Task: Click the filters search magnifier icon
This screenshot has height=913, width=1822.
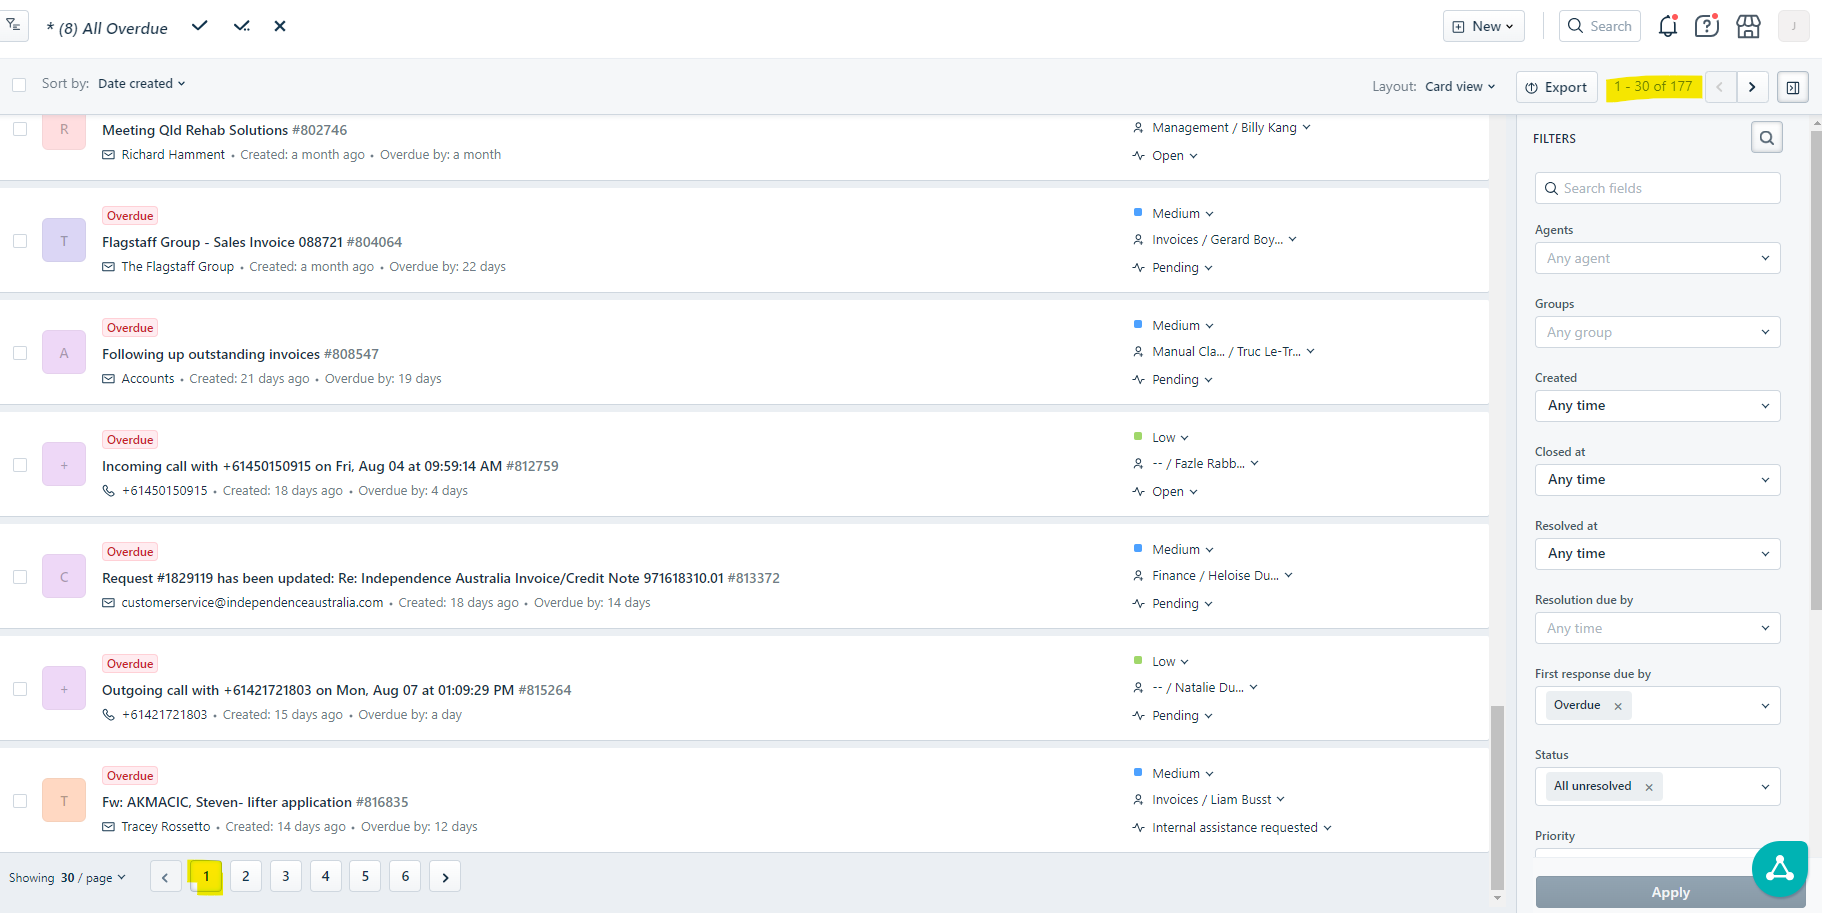Action: [1767, 138]
